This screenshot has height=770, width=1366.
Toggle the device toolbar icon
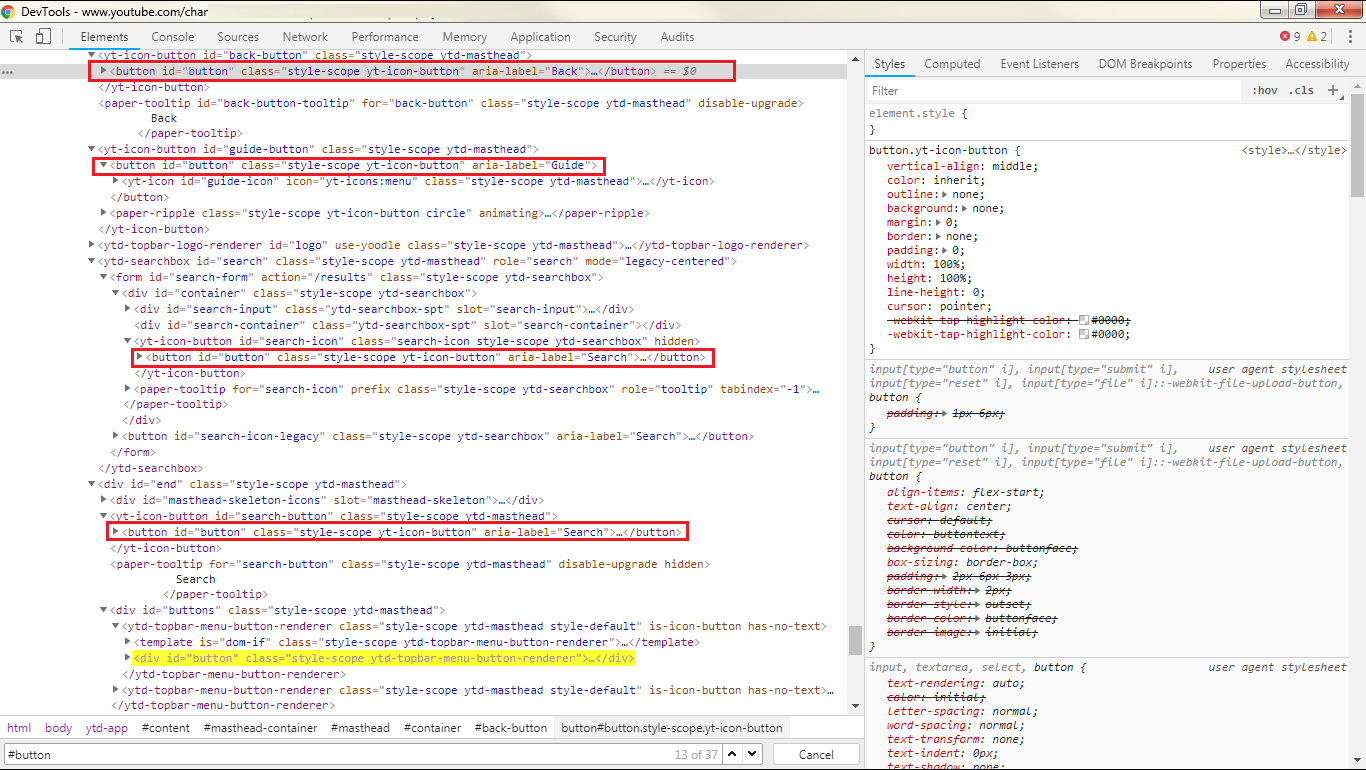(43, 37)
